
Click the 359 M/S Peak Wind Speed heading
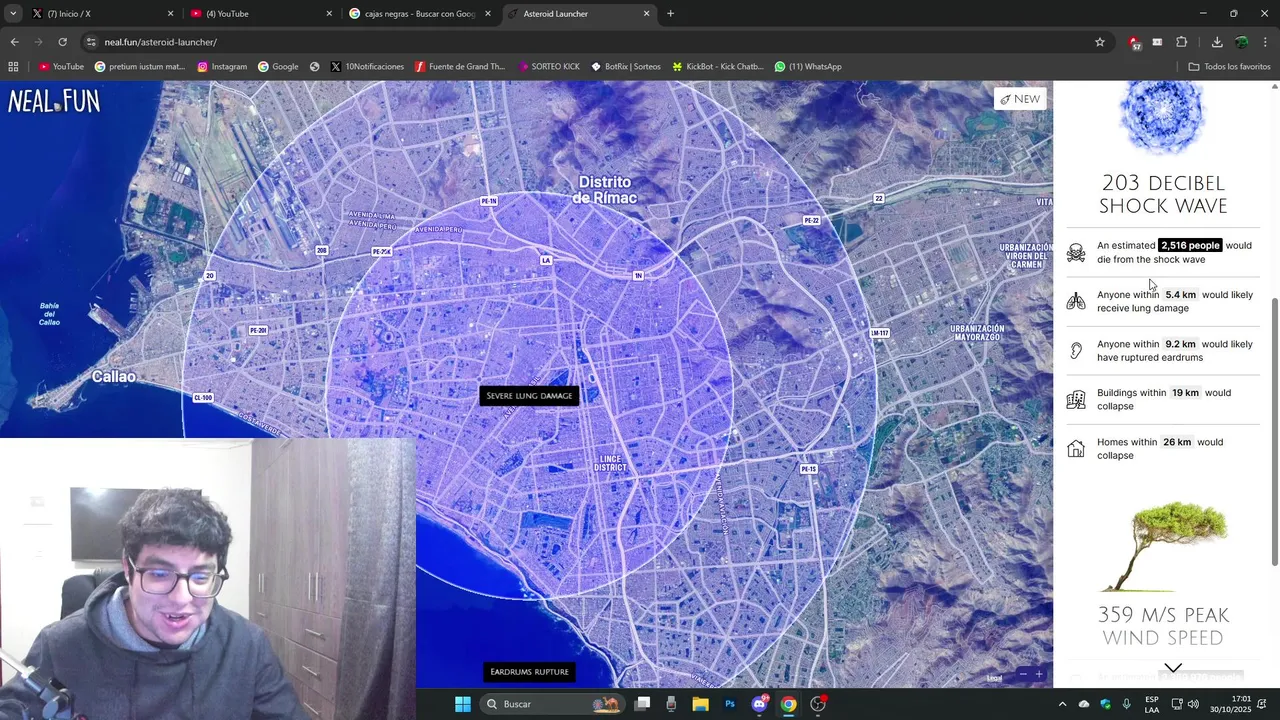coord(1163,626)
